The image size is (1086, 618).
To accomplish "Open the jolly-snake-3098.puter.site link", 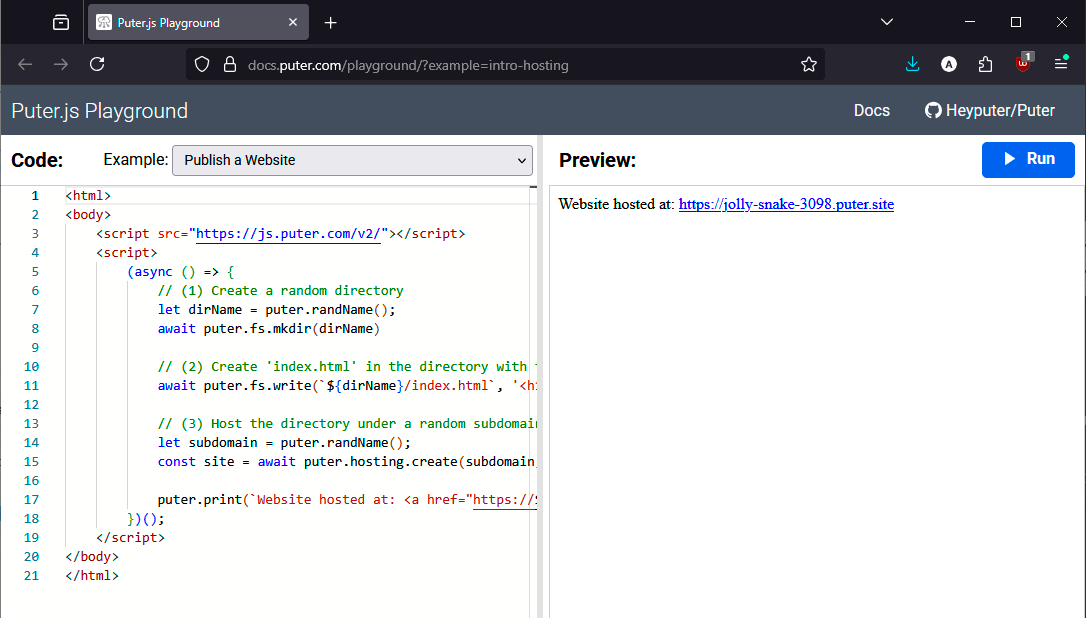I will tap(786, 204).
